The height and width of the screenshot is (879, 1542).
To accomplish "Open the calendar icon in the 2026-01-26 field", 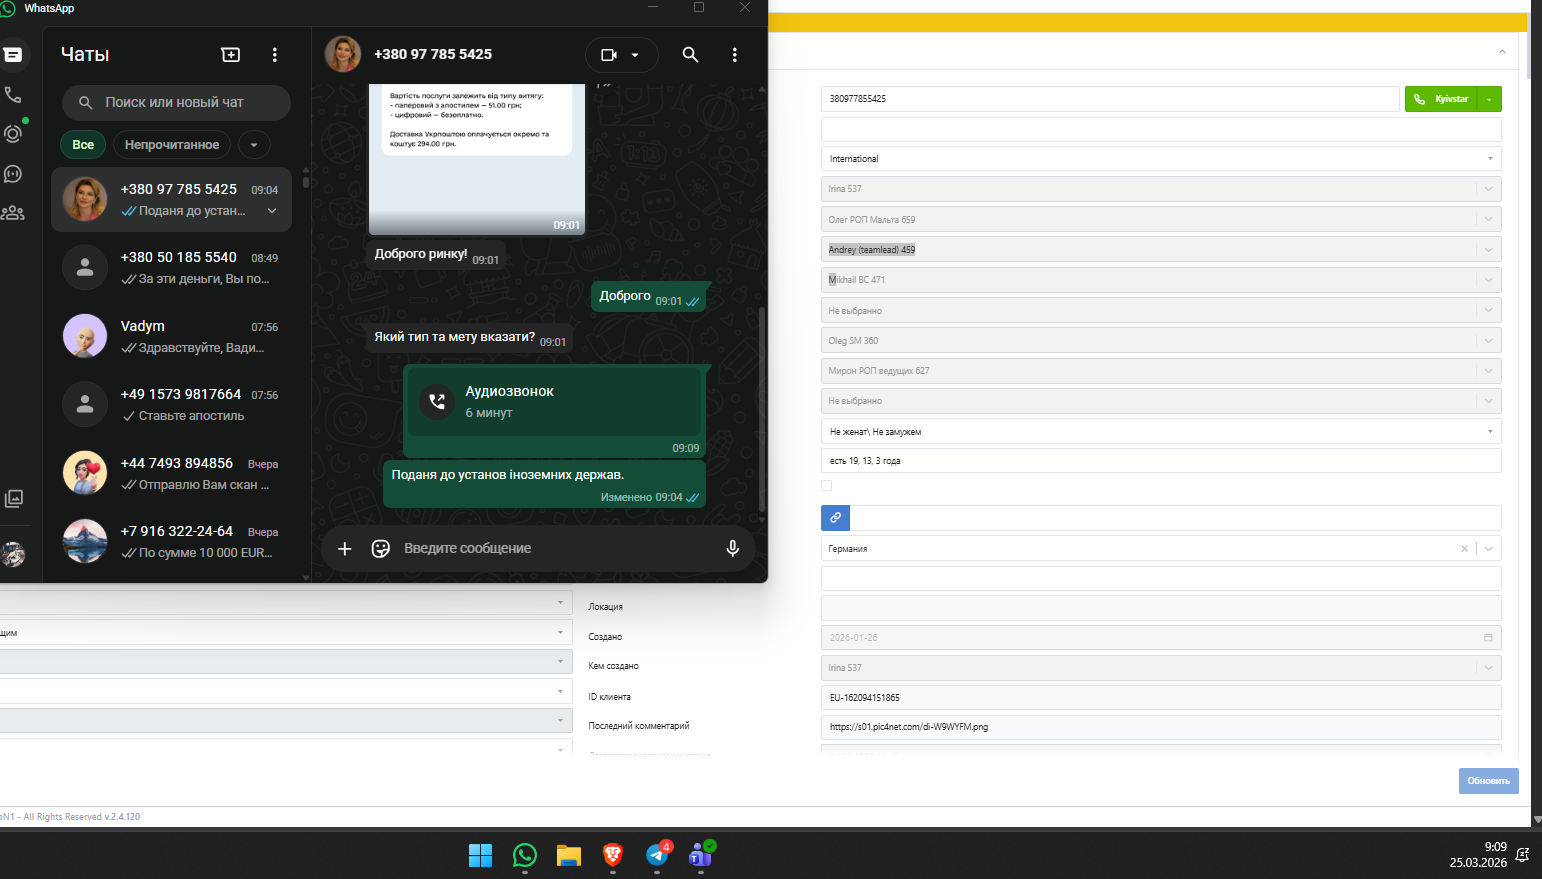I will point(1488,637).
